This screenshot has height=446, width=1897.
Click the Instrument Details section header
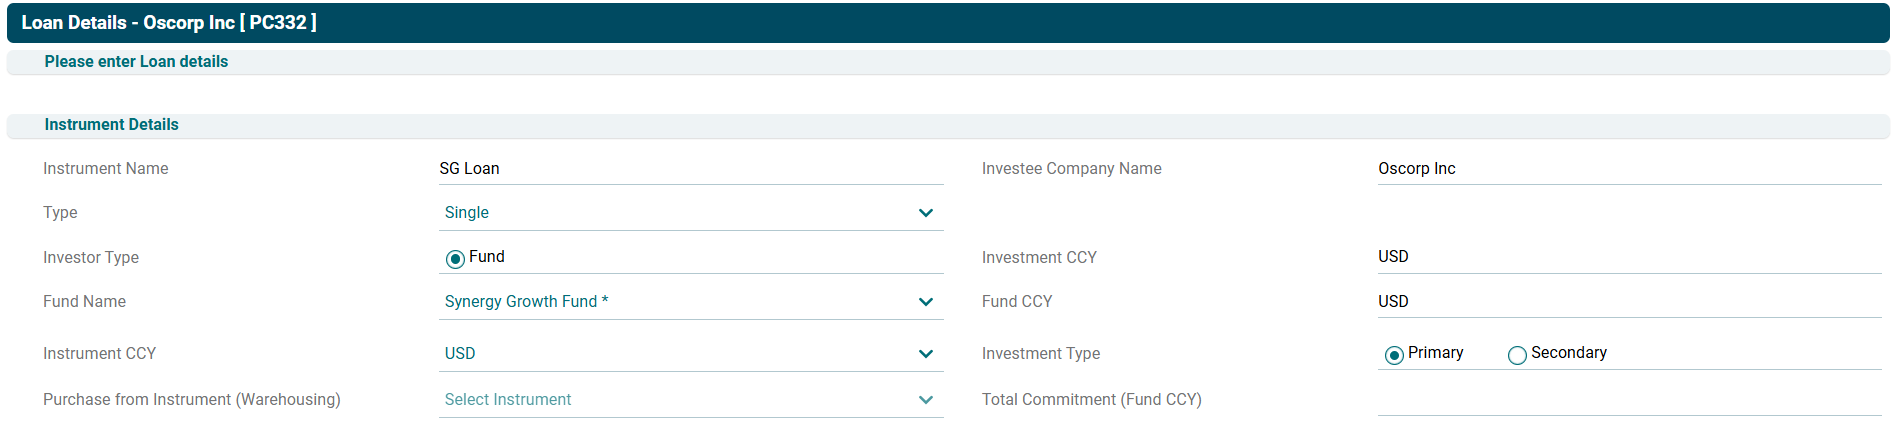point(111,125)
